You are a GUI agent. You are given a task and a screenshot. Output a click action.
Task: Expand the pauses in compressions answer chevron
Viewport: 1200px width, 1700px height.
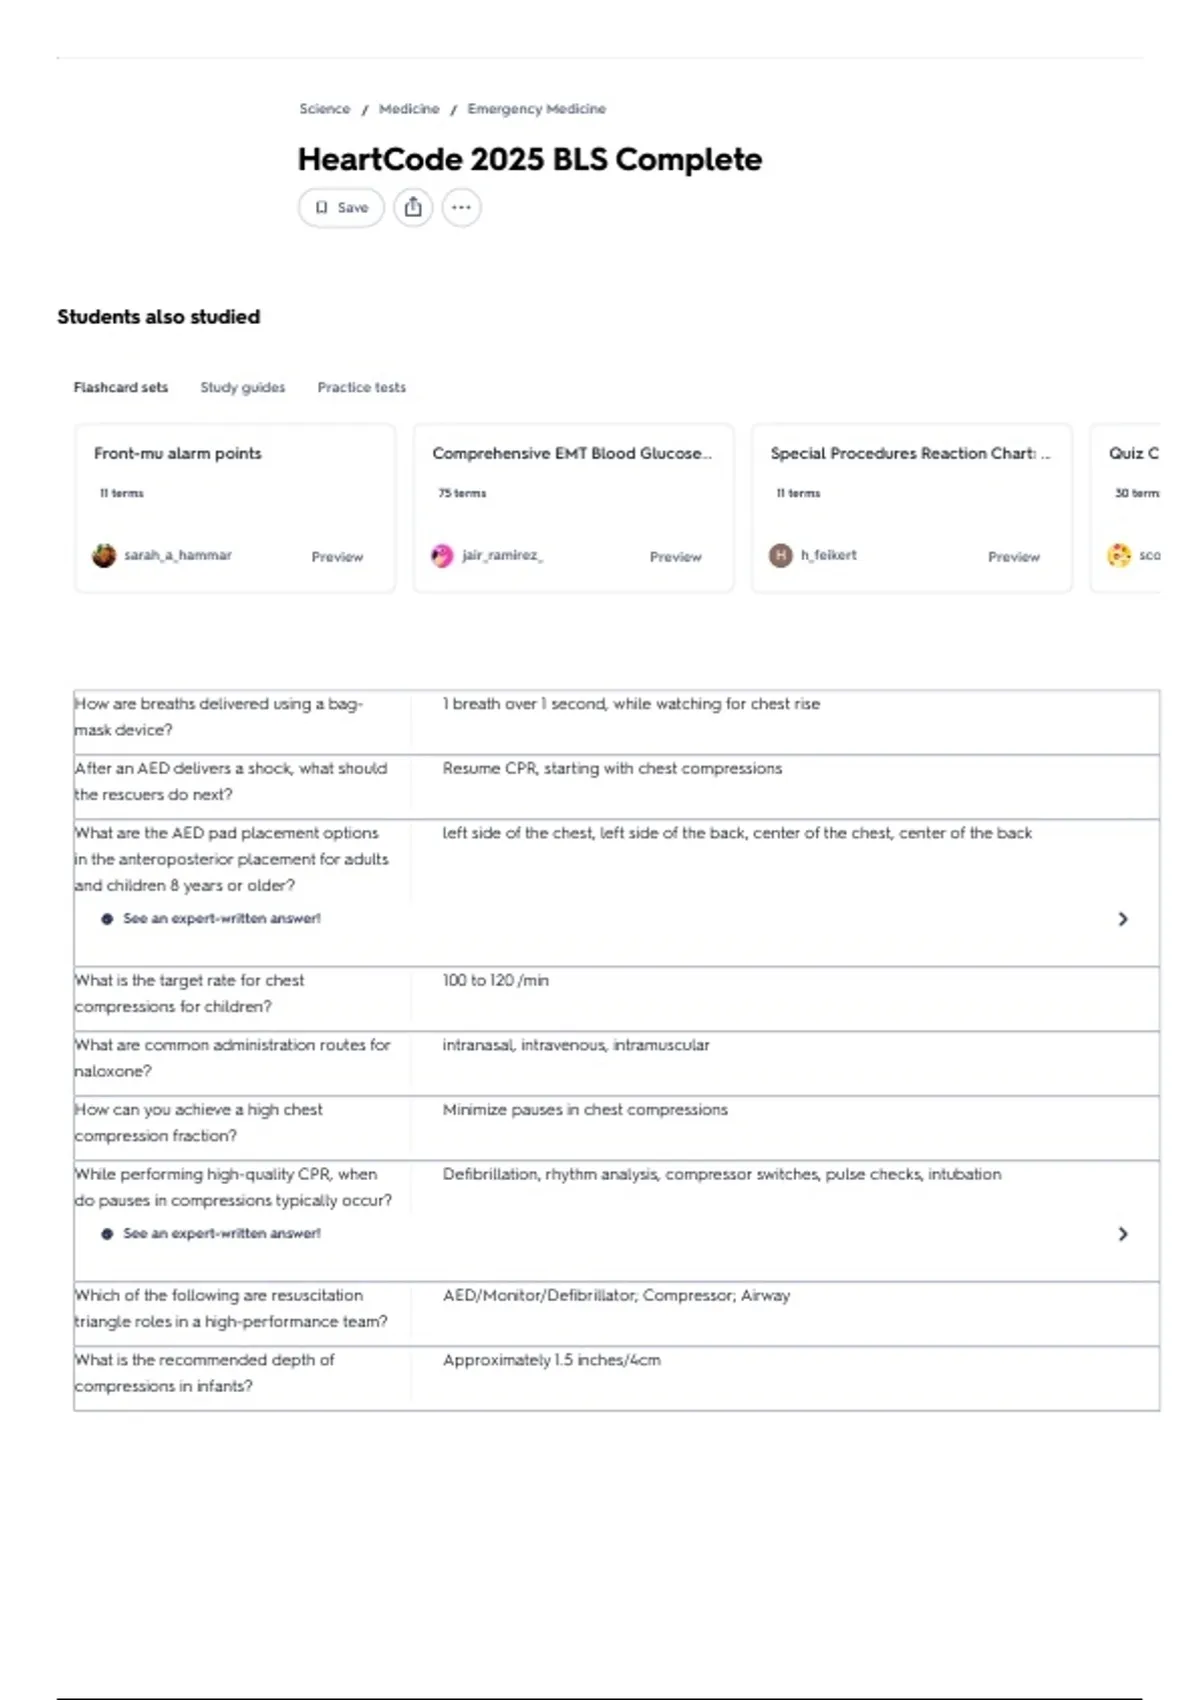(1122, 1234)
